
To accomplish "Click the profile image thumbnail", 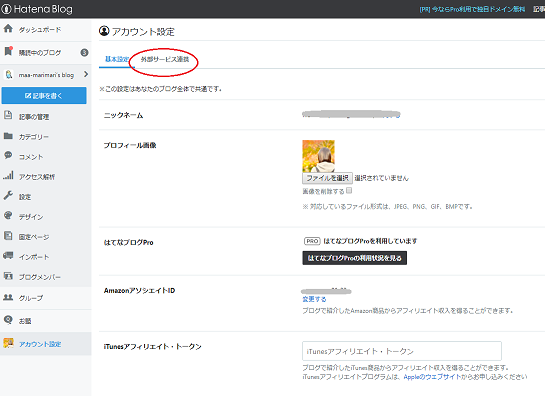I will pos(318,156).
